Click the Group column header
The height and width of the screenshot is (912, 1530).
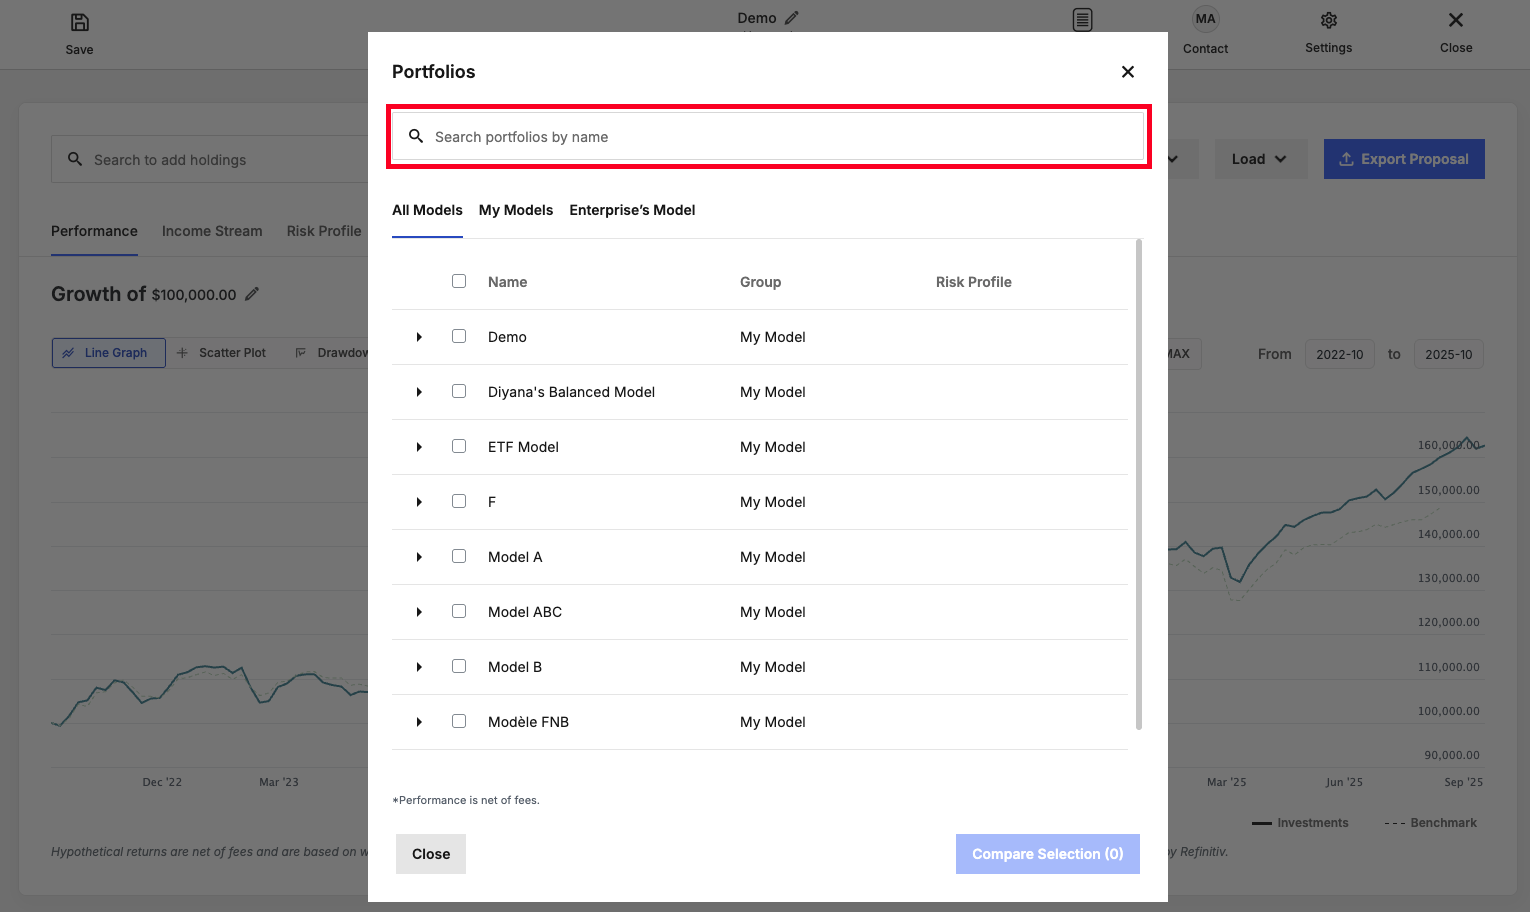760,282
